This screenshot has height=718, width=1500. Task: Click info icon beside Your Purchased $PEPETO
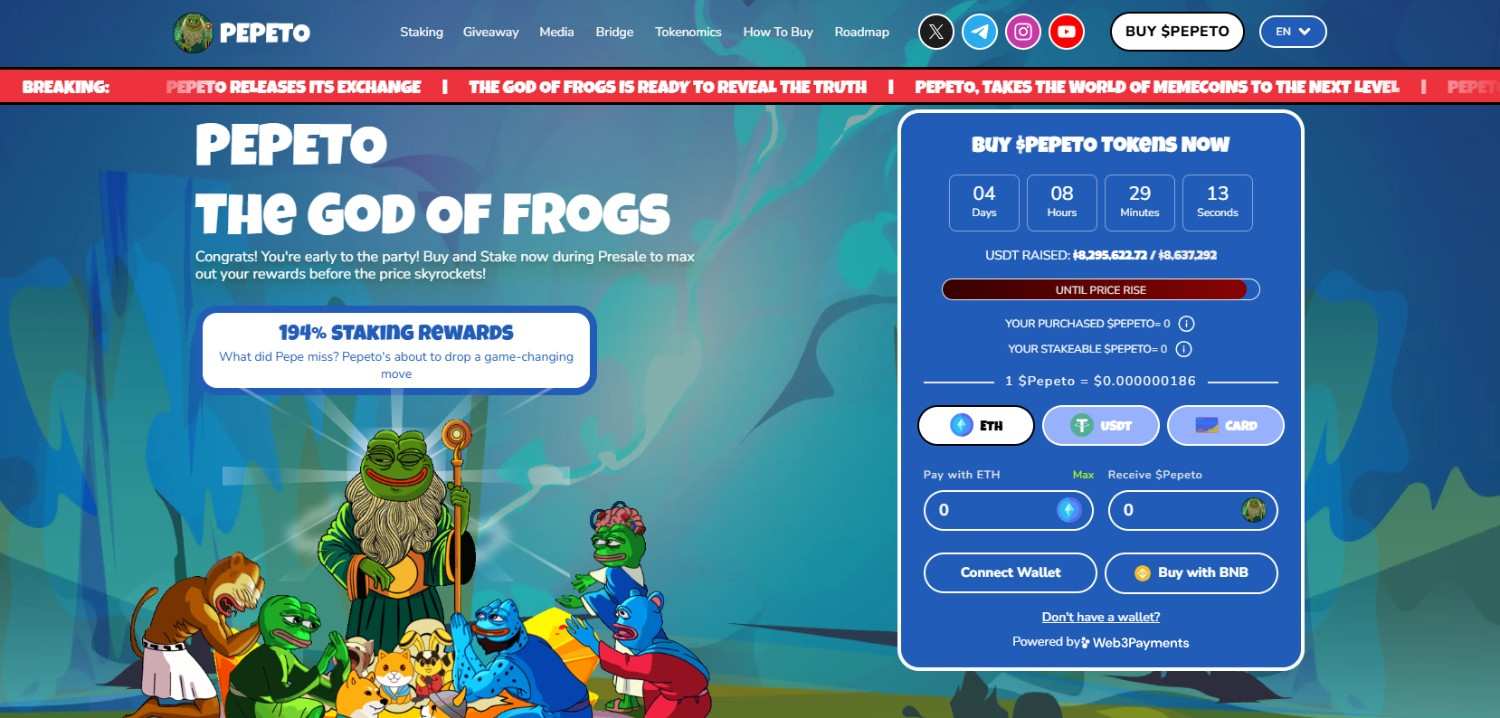[x=1186, y=324]
